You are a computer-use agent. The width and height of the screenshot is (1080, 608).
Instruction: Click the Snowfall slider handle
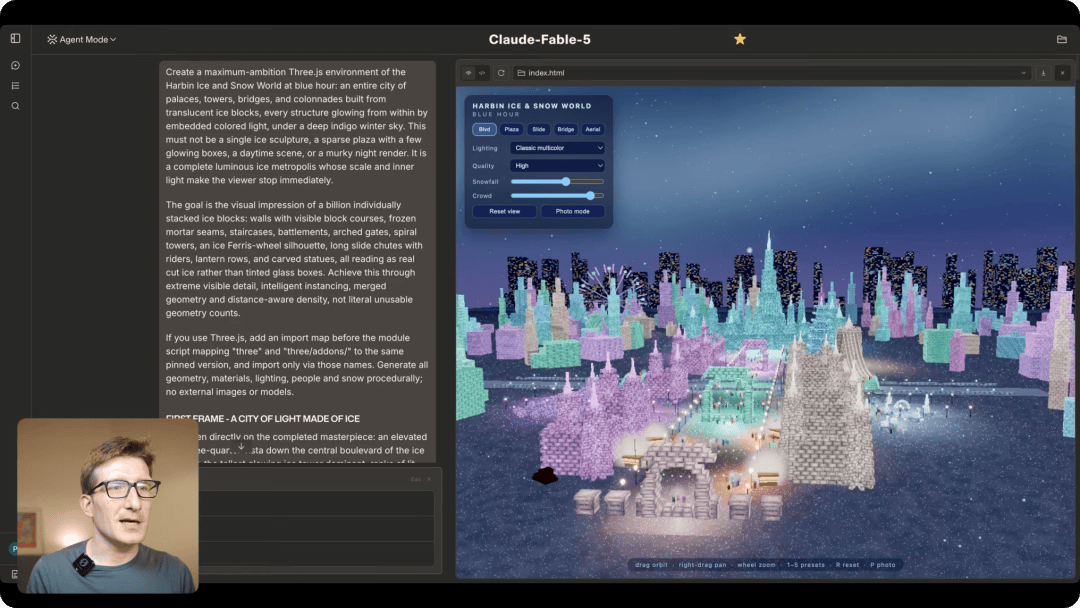pos(565,182)
